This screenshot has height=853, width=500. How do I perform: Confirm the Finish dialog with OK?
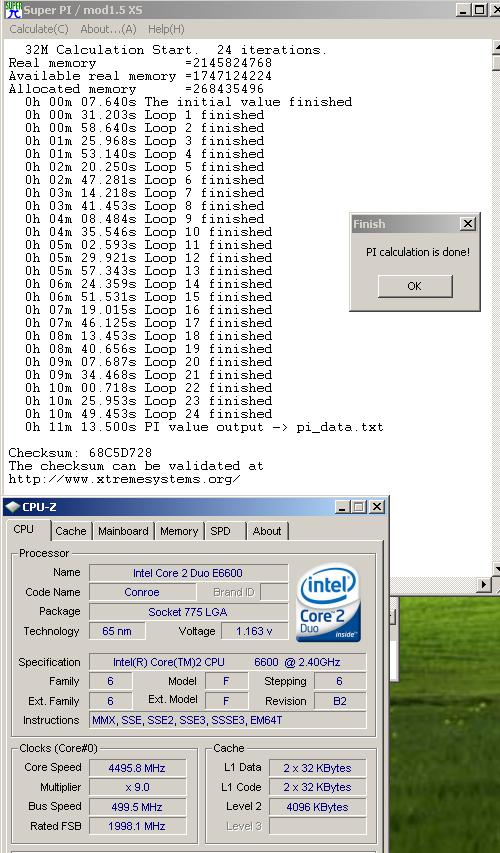tap(415, 286)
